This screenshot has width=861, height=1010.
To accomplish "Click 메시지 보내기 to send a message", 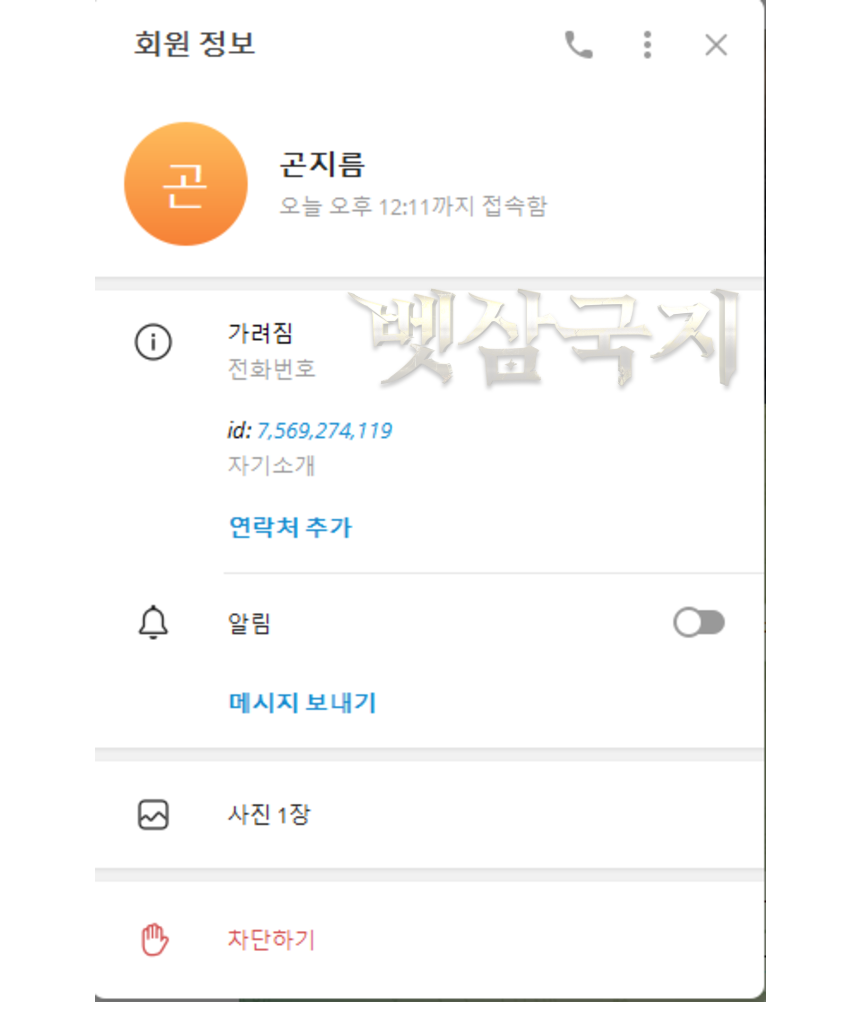I will tap(302, 702).
